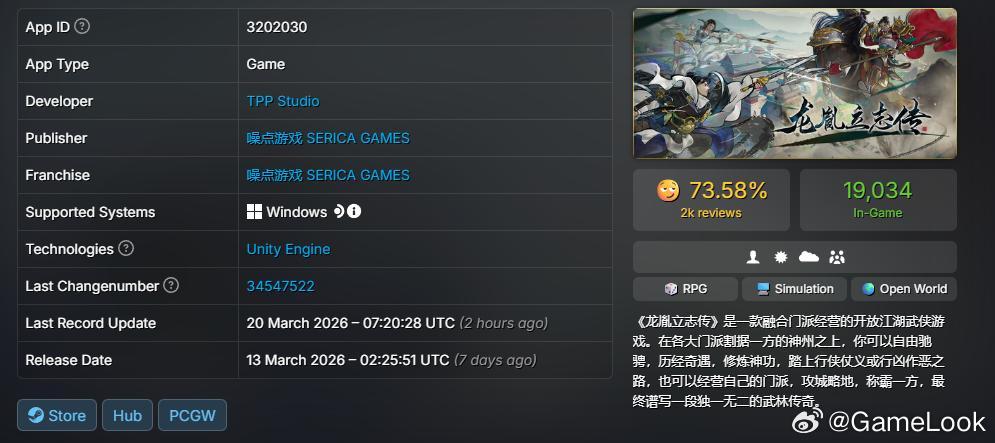
Task: Click the game header artwork image
Action: pyautogui.click(x=794, y=83)
